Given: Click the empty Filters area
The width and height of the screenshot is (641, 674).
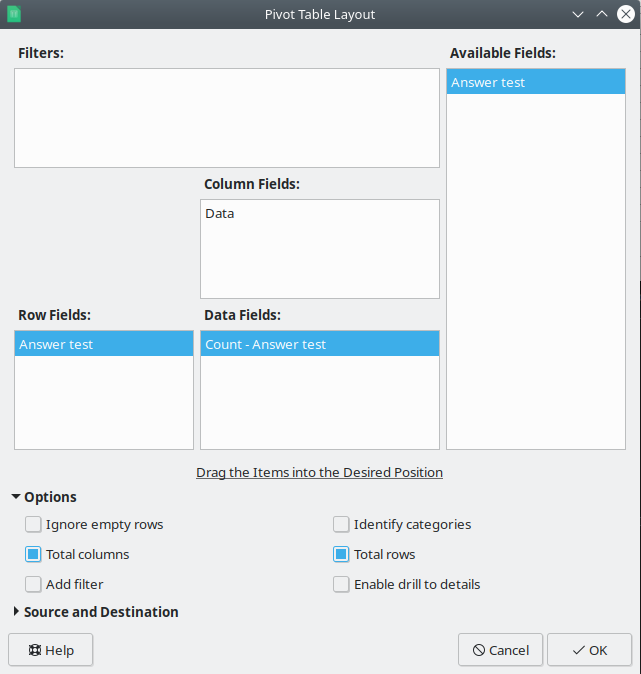Looking at the screenshot, I should click(x=226, y=117).
